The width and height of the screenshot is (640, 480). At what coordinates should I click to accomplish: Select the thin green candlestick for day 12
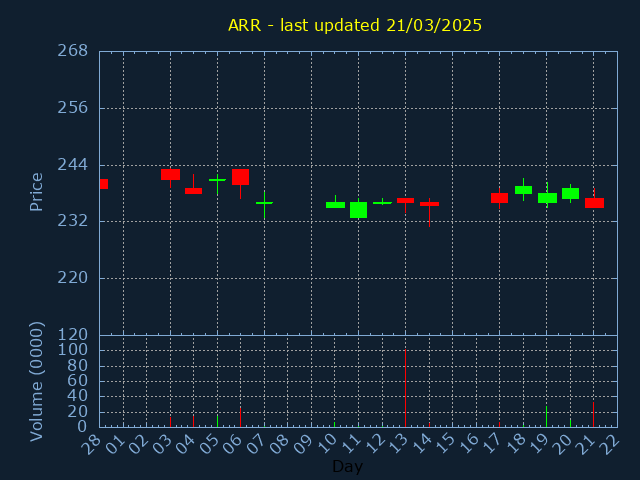382,203
